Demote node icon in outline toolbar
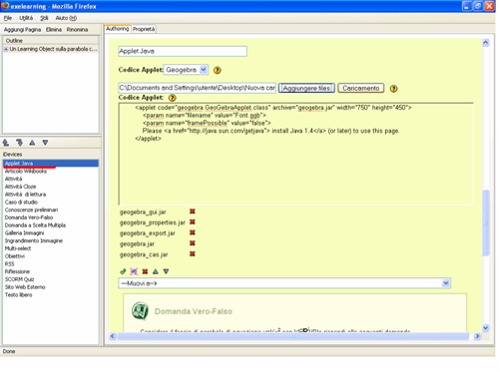 coord(19,143)
